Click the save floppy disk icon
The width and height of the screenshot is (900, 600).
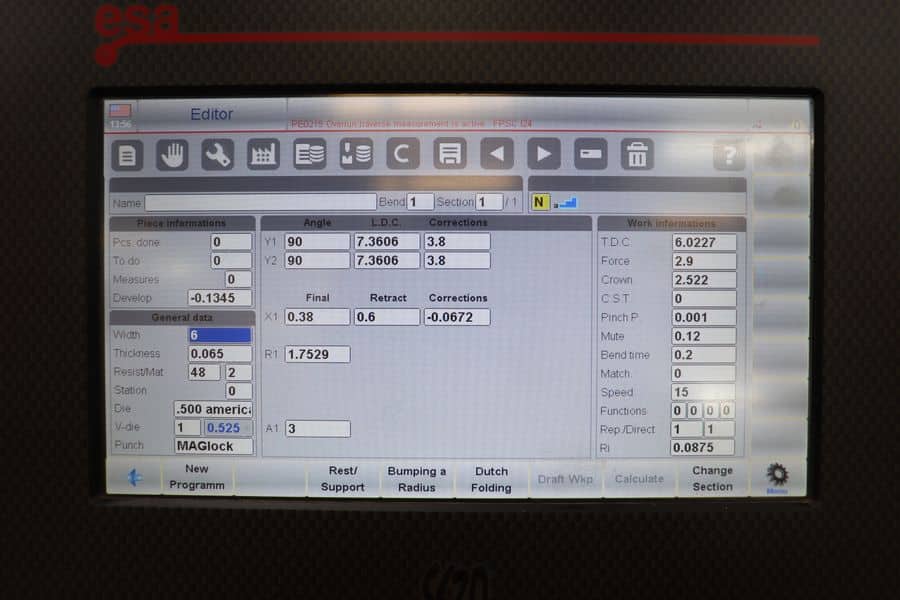[450, 154]
